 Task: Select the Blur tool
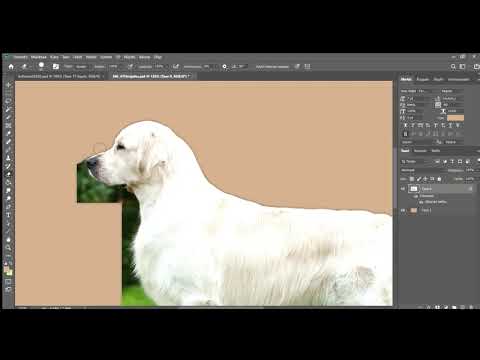(8, 190)
